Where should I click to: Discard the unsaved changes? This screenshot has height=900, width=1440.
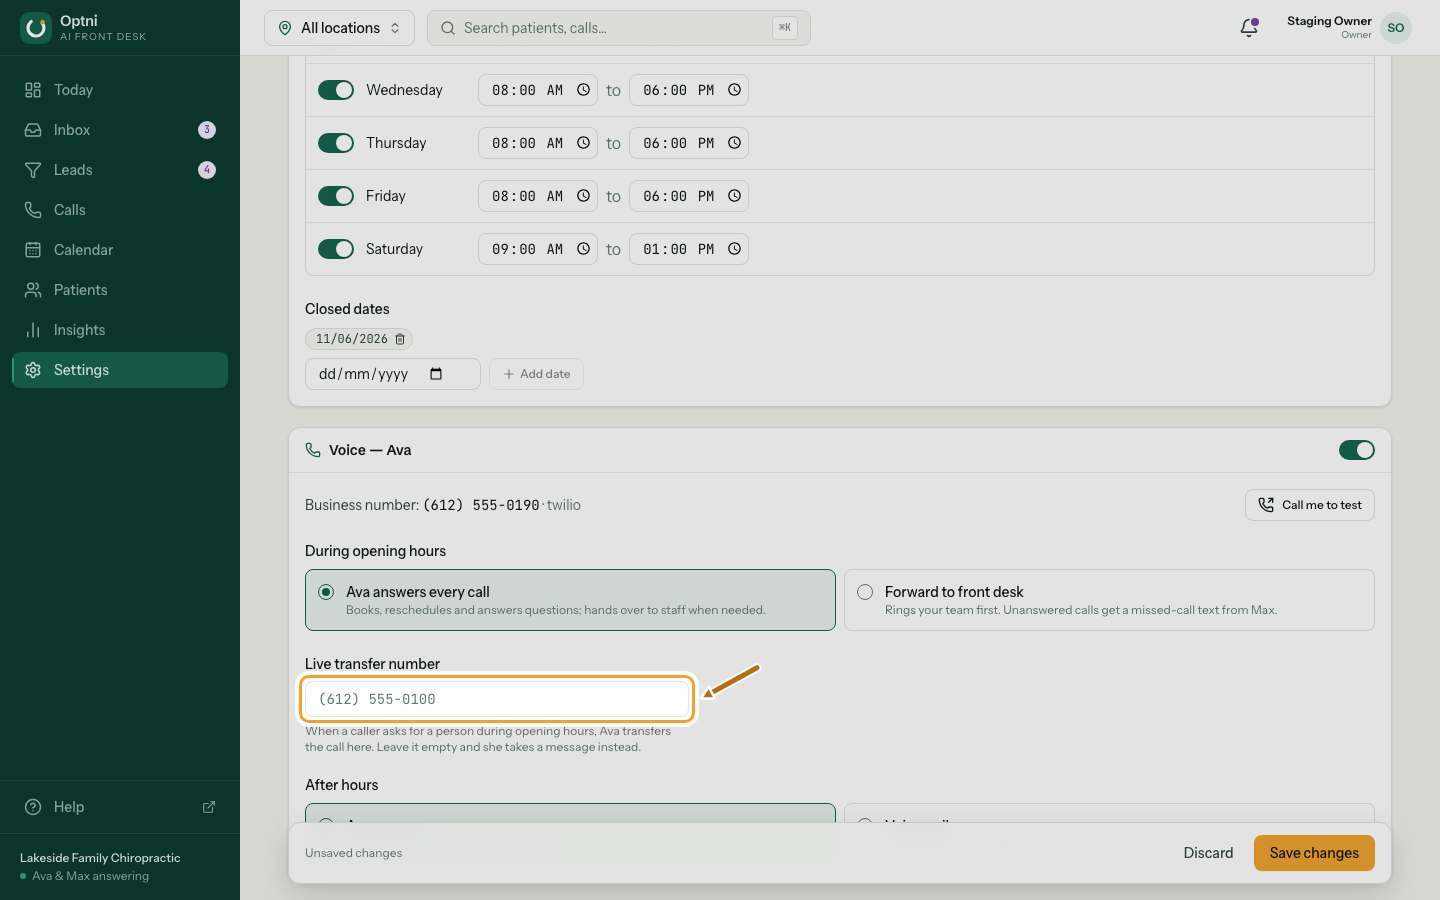click(1208, 853)
